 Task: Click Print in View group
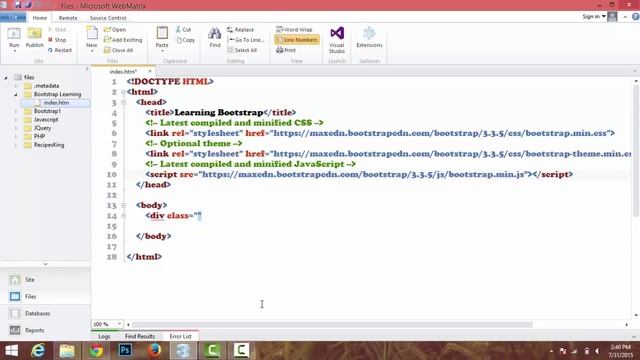[x=286, y=50]
